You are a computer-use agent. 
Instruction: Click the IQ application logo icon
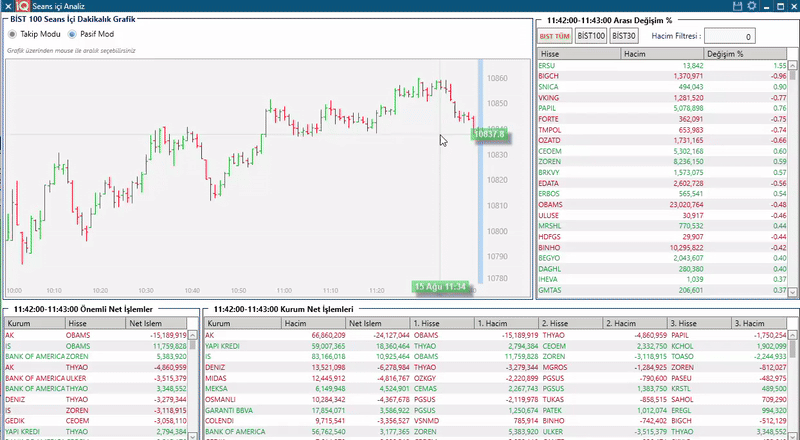tap(22, 6)
